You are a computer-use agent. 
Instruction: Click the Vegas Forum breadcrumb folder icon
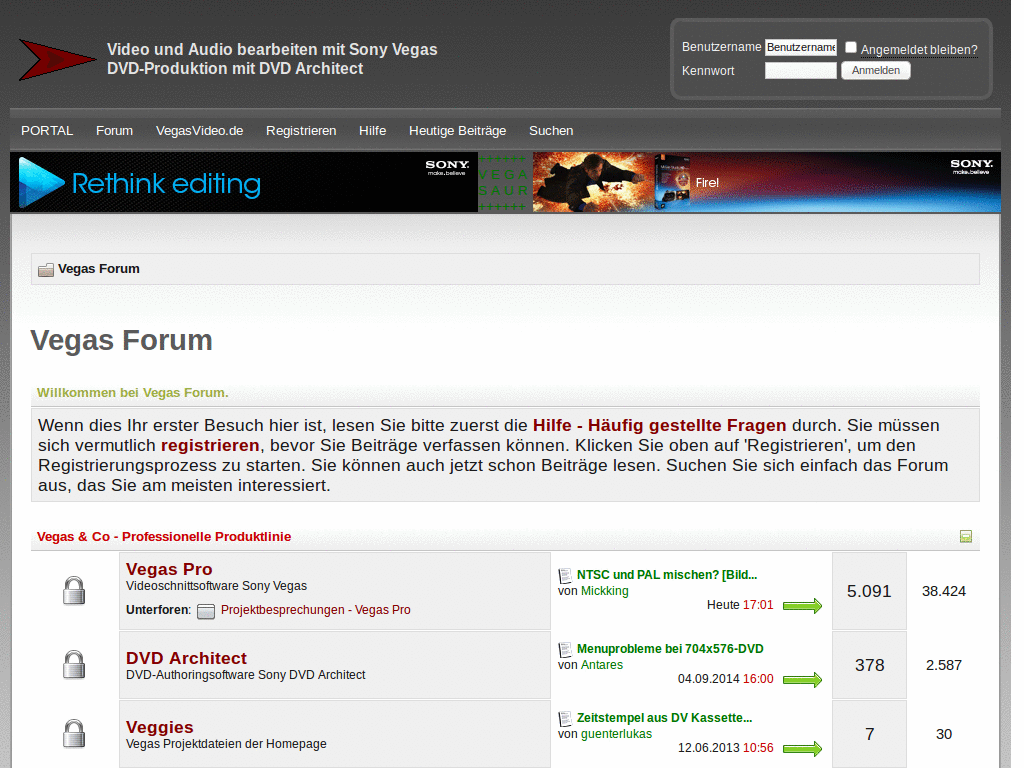(x=46, y=270)
